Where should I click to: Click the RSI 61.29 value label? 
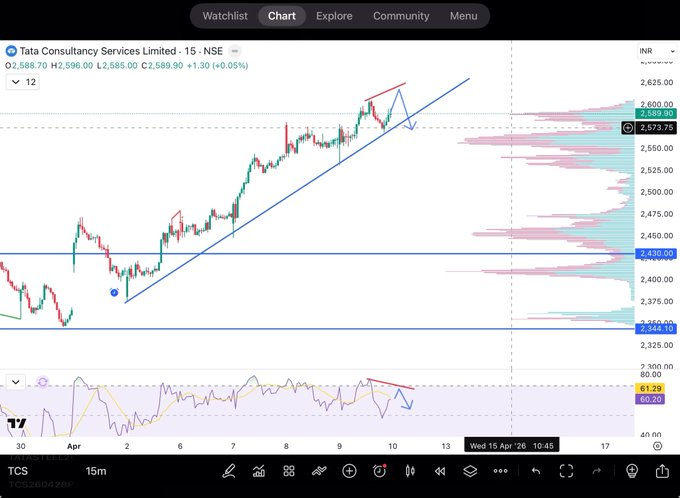pos(650,388)
